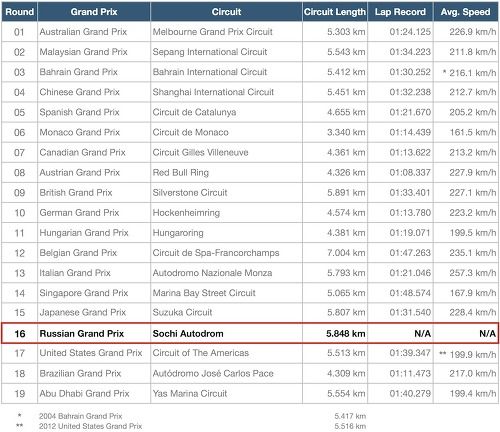Viewport: 500px width, 432px height.
Task: Select Circuit de Catalunya cell
Action: (226, 112)
